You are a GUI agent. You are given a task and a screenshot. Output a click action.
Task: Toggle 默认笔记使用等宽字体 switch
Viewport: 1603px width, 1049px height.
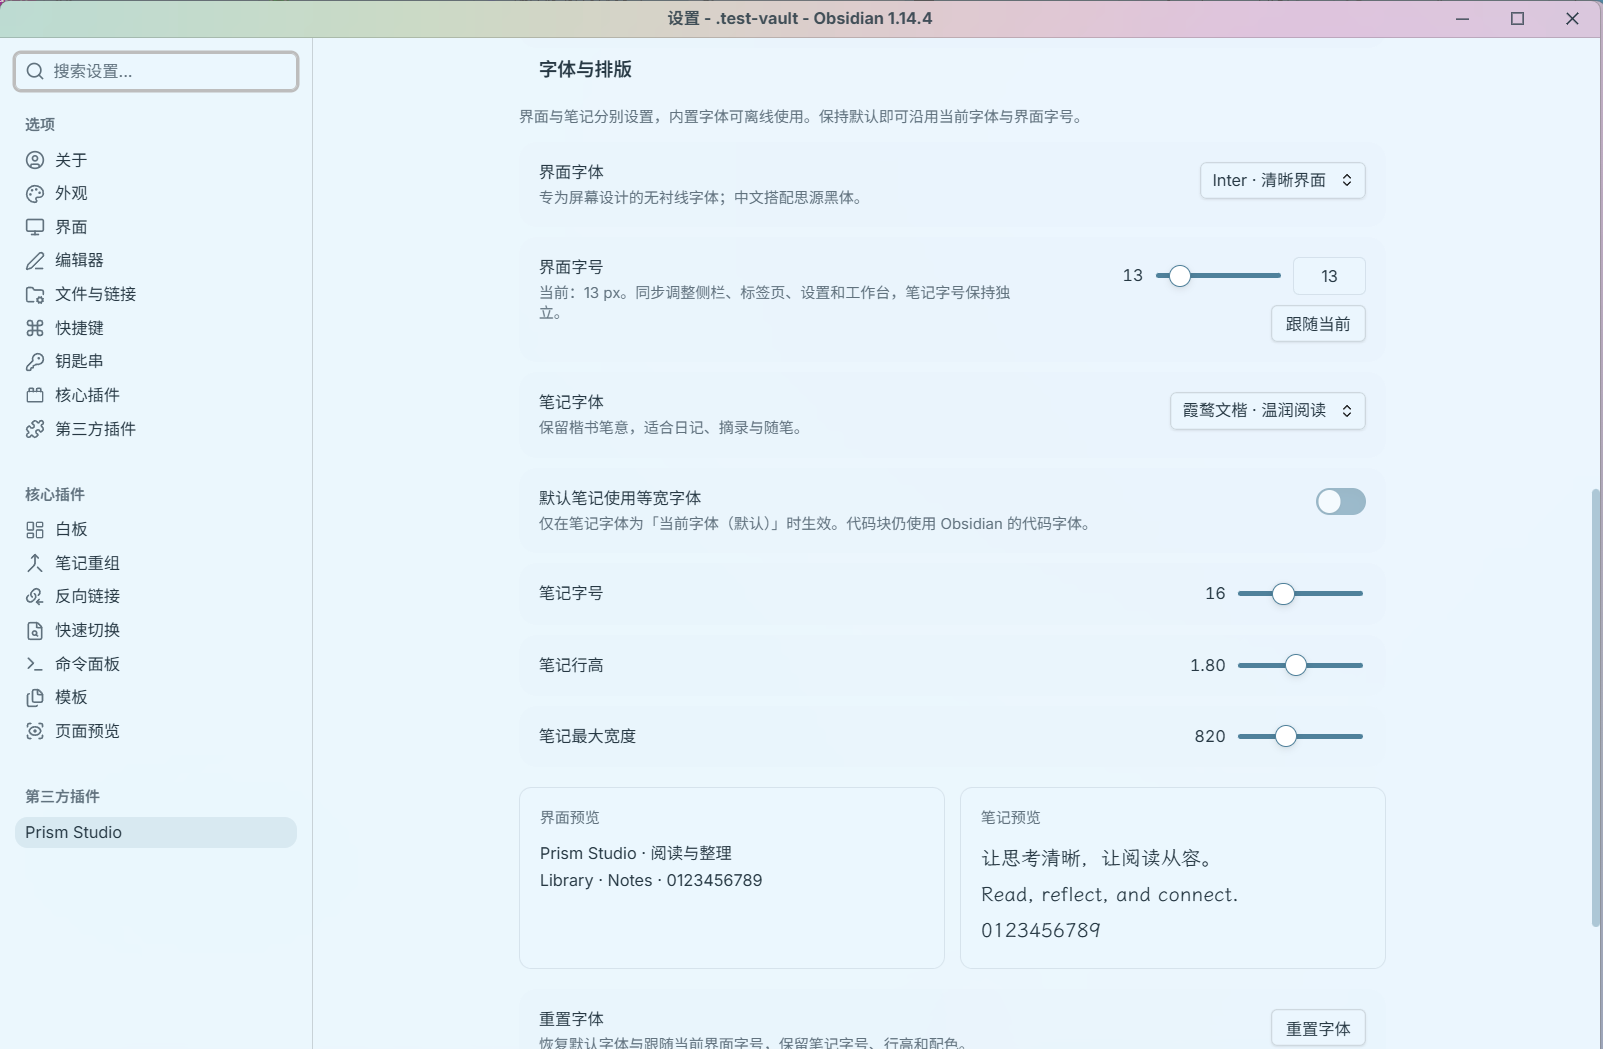(1340, 502)
